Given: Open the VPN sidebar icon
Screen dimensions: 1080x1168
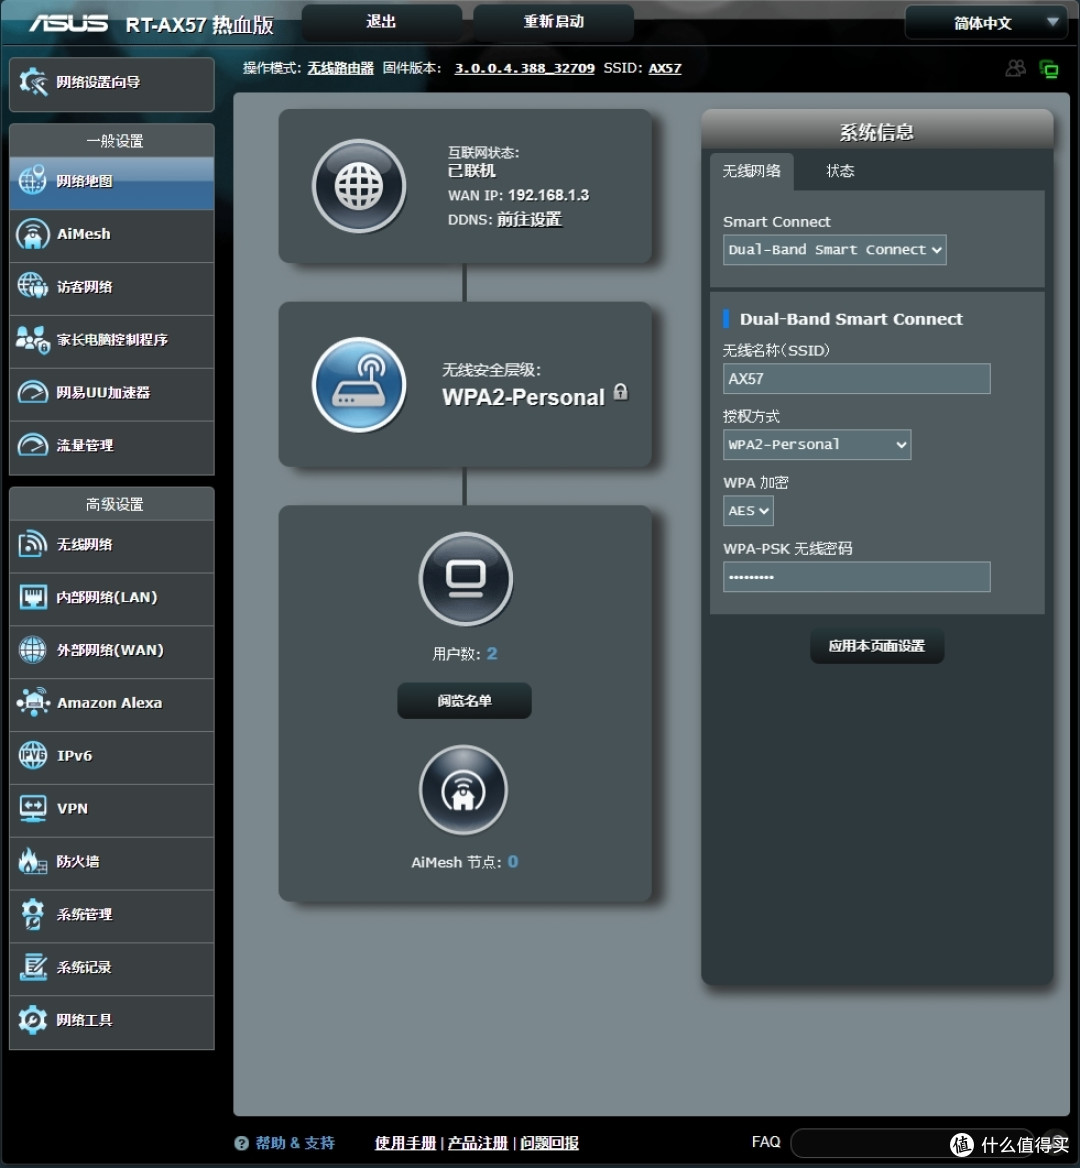Looking at the screenshot, I should click(x=32, y=808).
